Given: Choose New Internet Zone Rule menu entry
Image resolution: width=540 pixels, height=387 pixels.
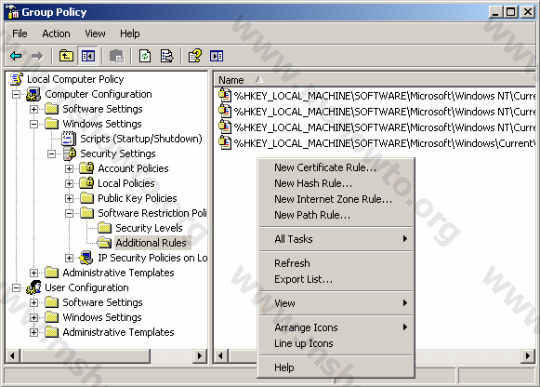Looking at the screenshot, I should [336, 199].
